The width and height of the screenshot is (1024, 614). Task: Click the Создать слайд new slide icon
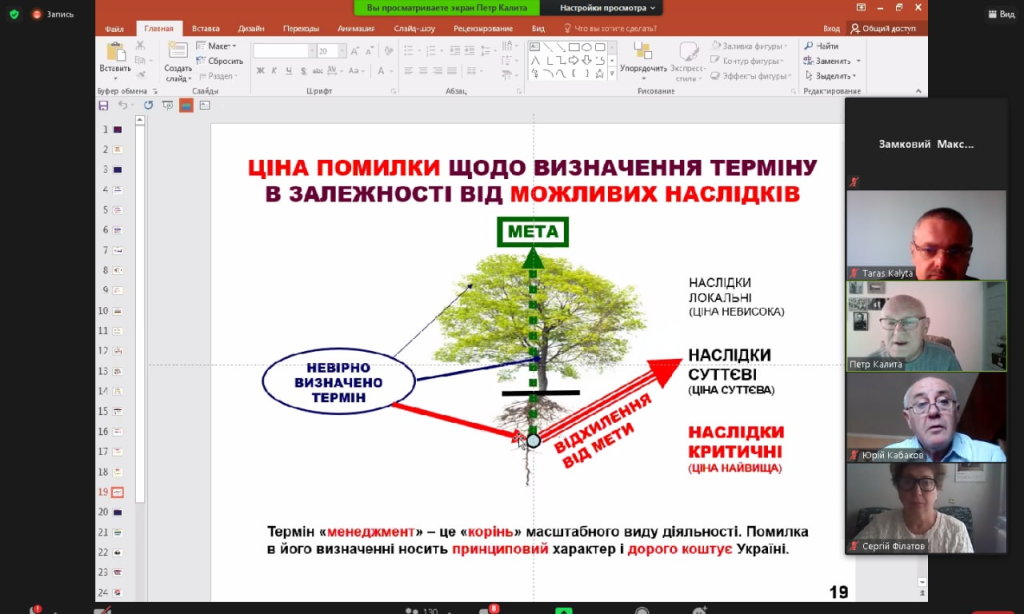(x=177, y=52)
